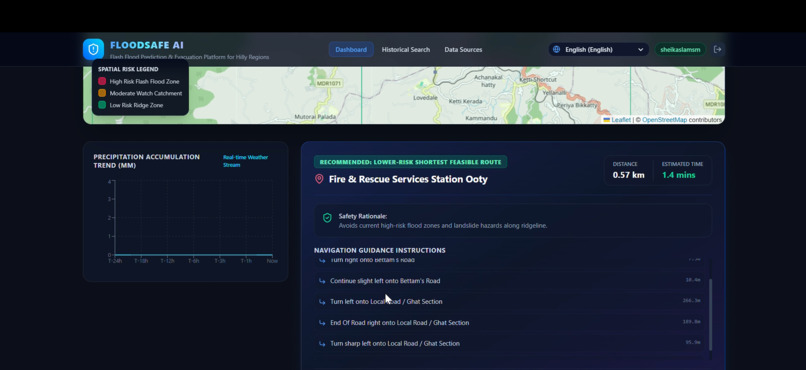Click the 1.4 mins estimated time value
This screenshot has height=370, width=806.
(x=679, y=175)
